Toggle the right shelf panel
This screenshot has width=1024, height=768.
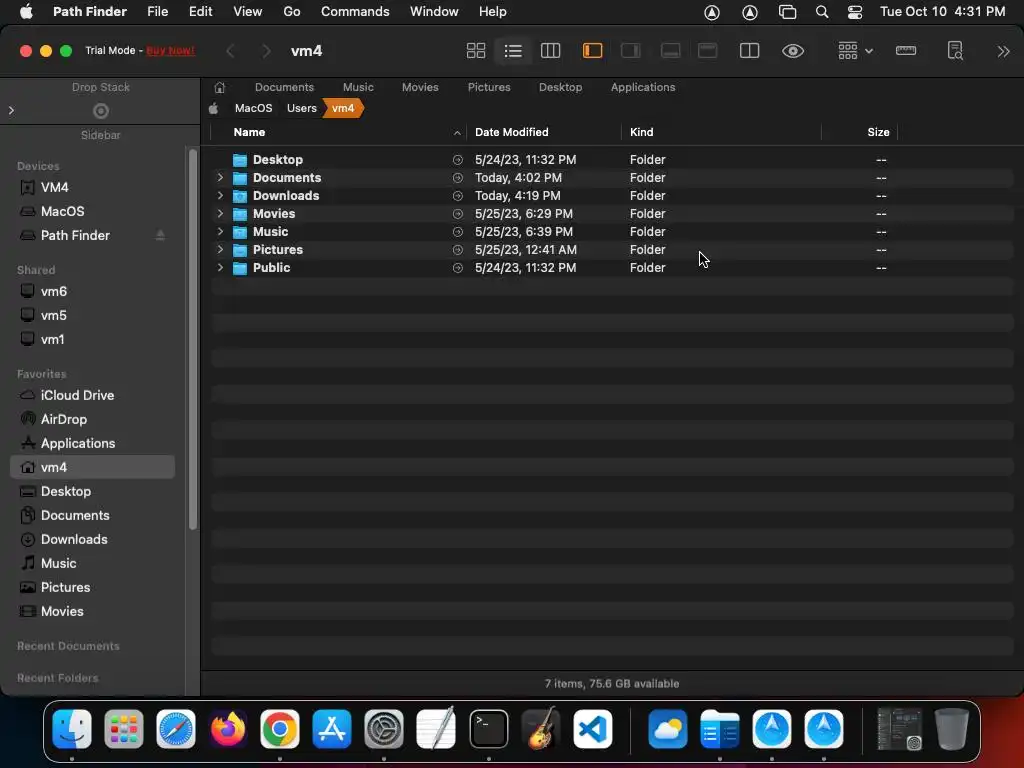630,51
